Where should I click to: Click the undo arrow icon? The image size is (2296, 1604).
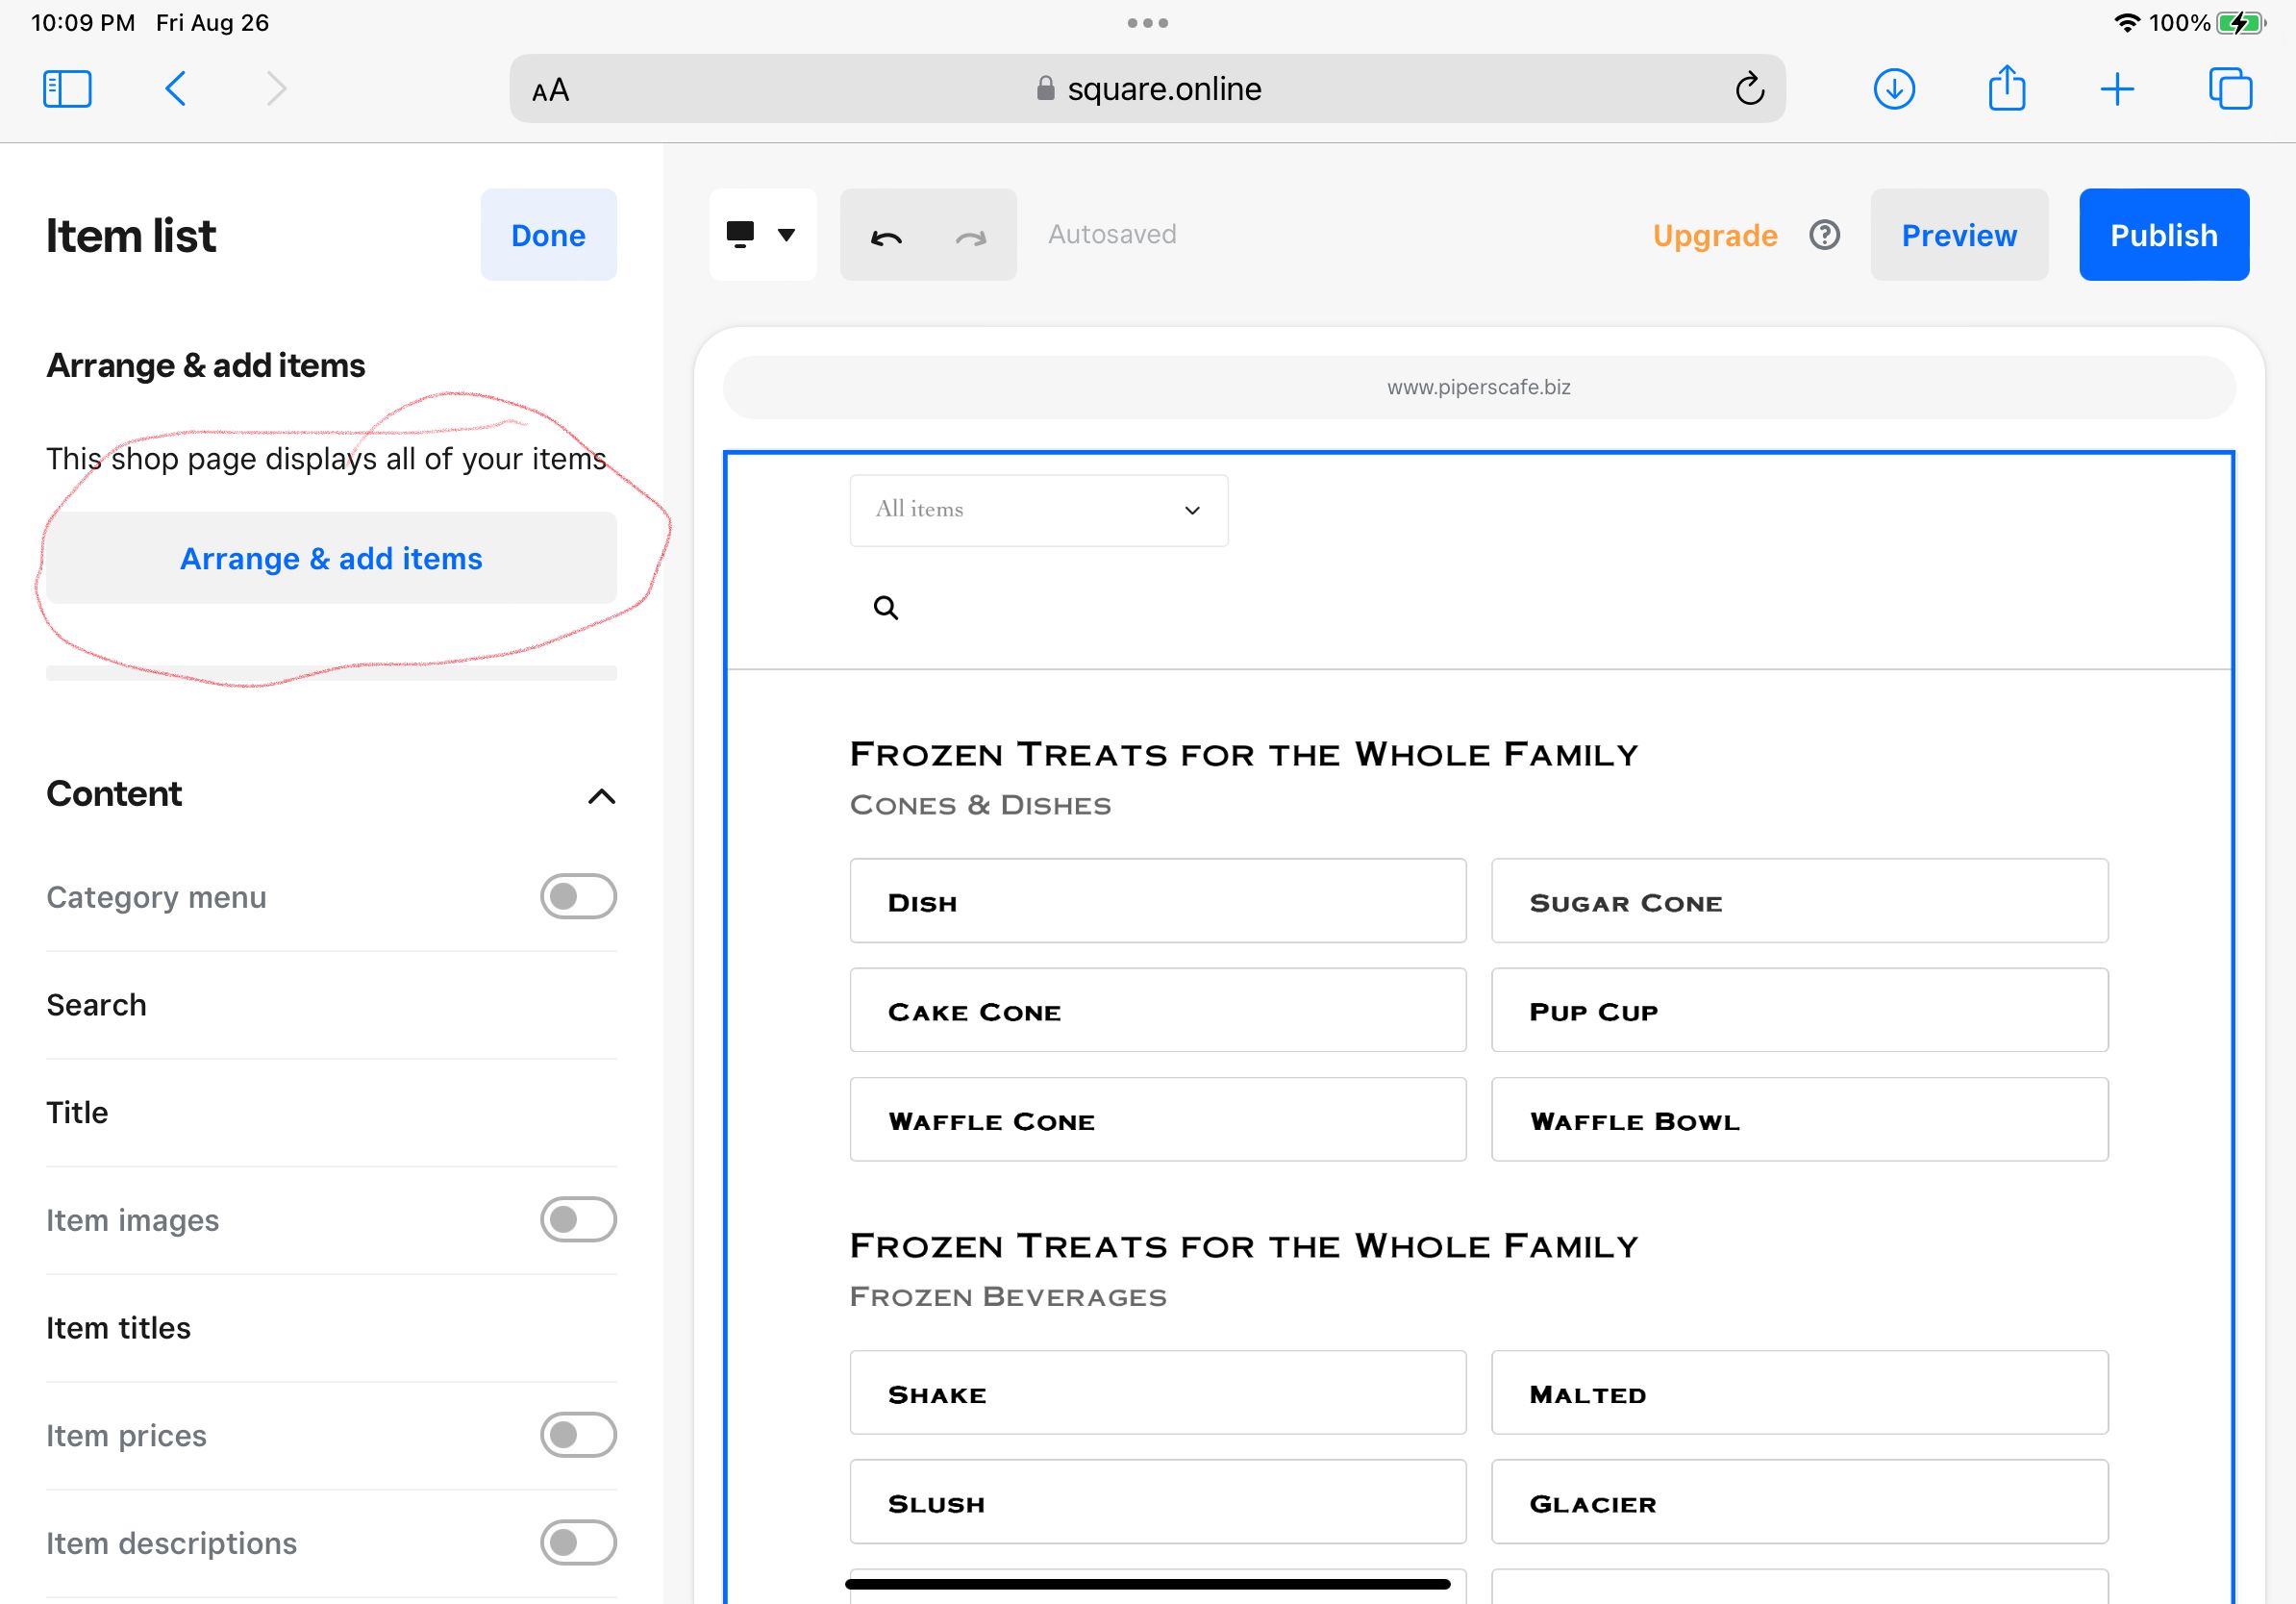[886, 236]
